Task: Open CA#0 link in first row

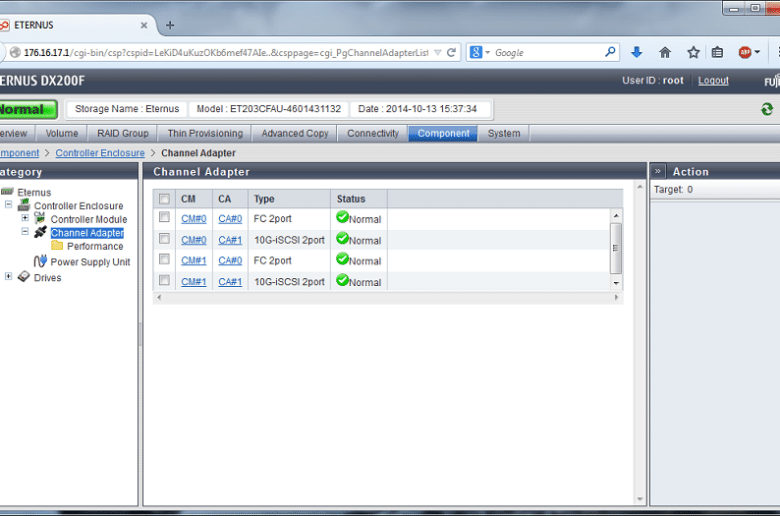Action: pyautogui.click(x=230, y=218)
